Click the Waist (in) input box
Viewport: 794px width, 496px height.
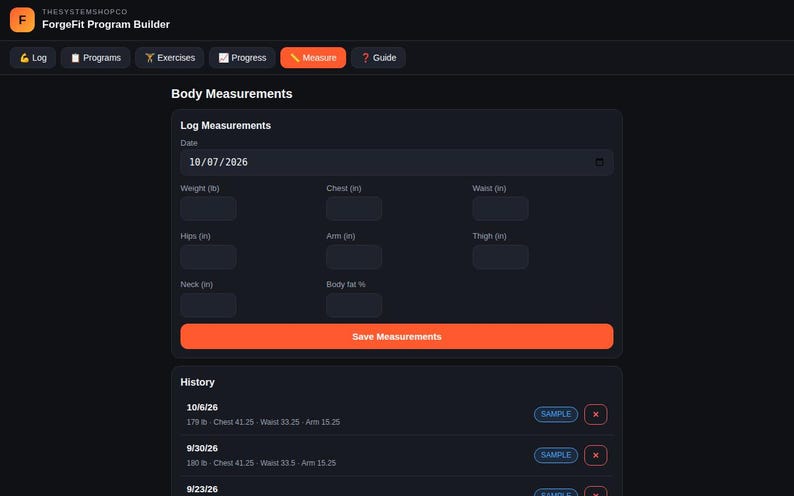(500, 209)
